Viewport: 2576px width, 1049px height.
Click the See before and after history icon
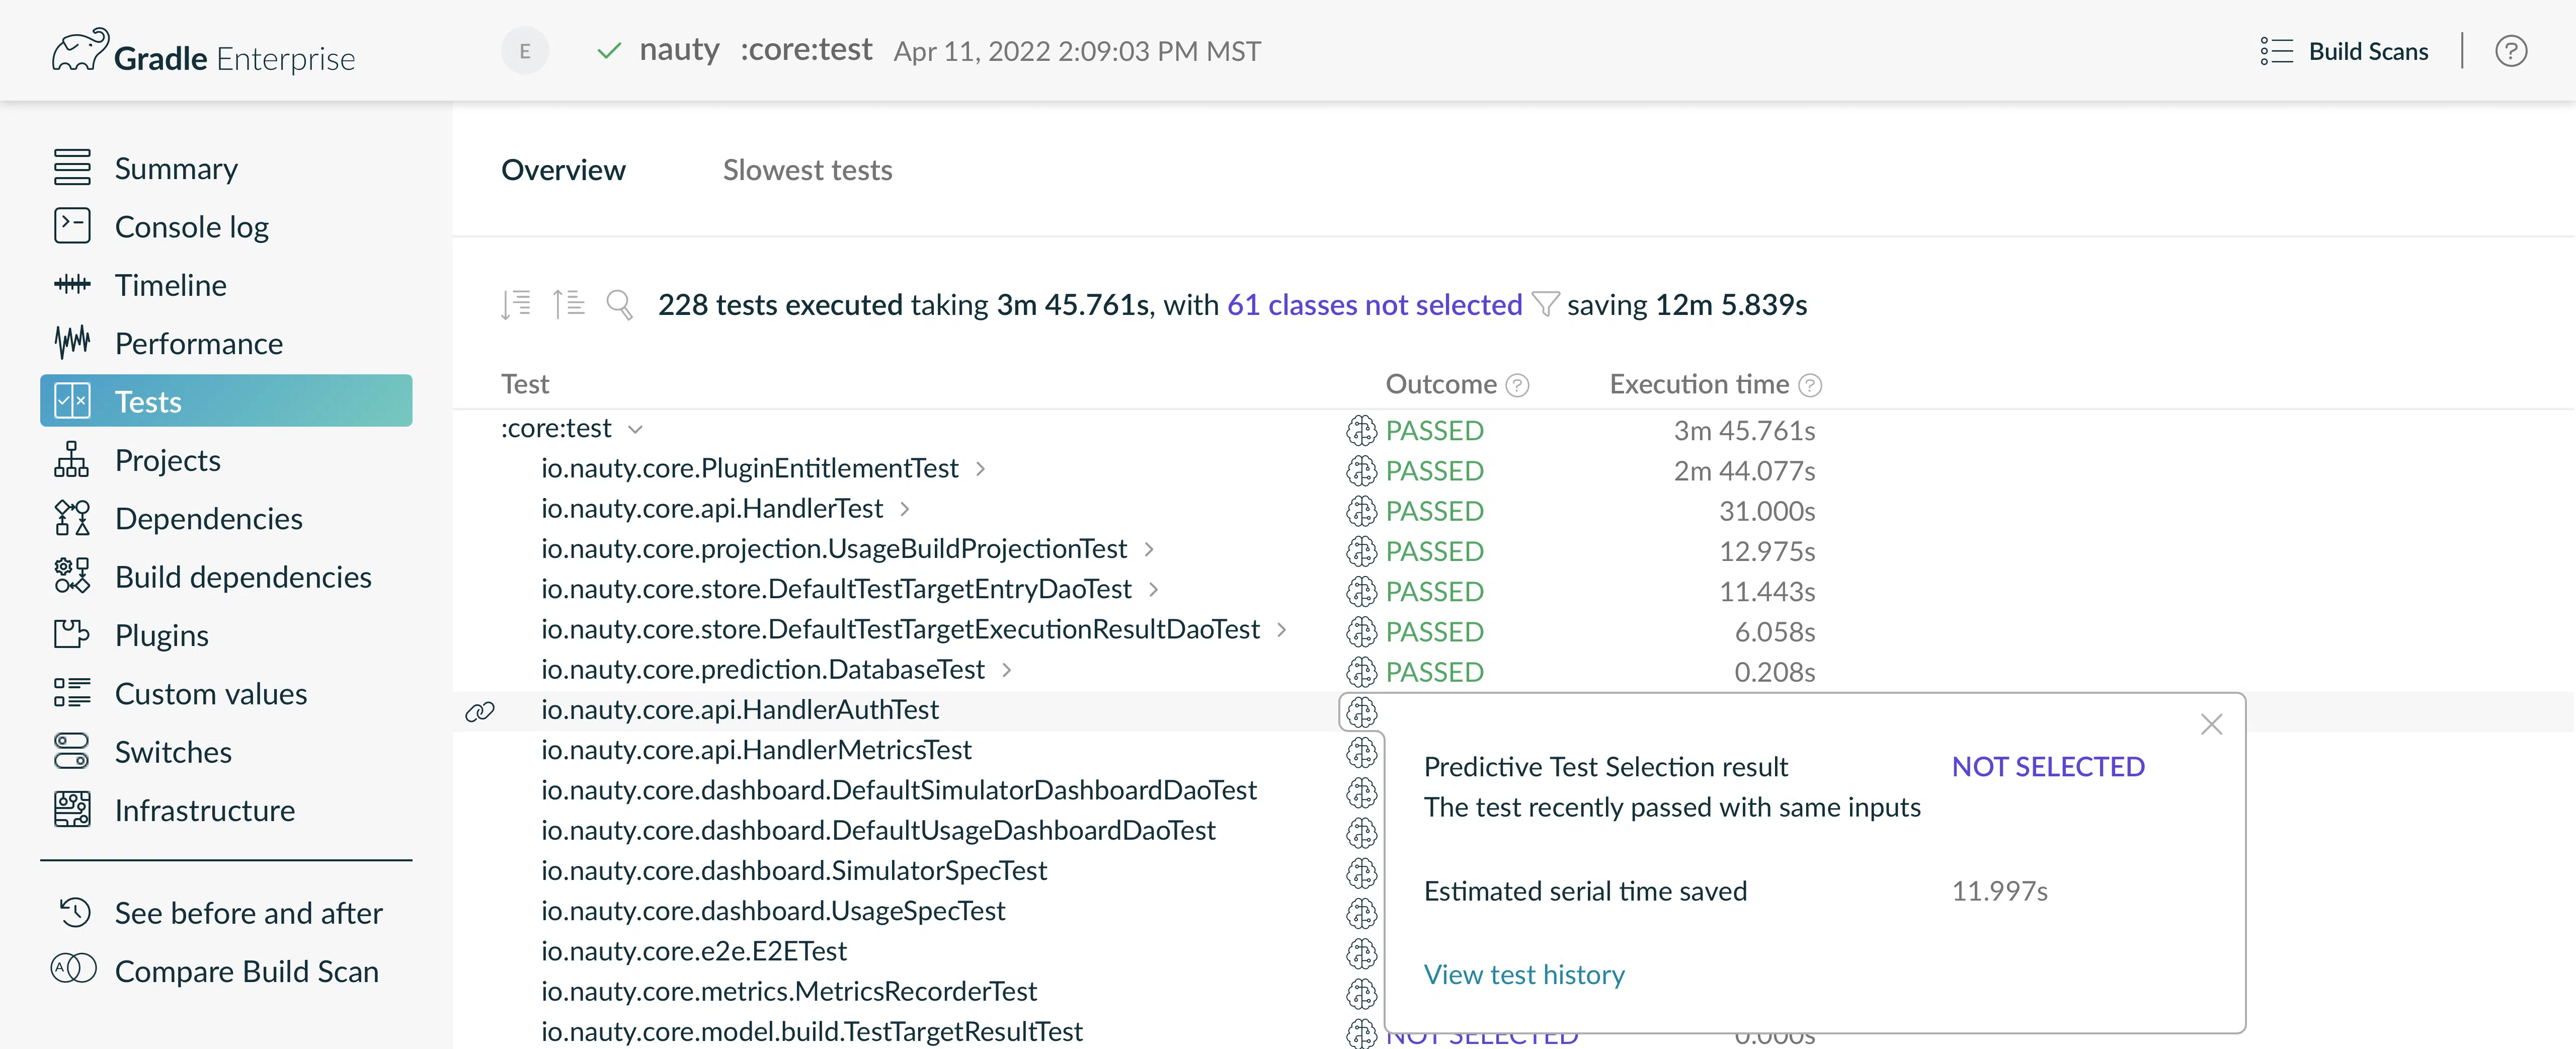click(x=75, y=913)
